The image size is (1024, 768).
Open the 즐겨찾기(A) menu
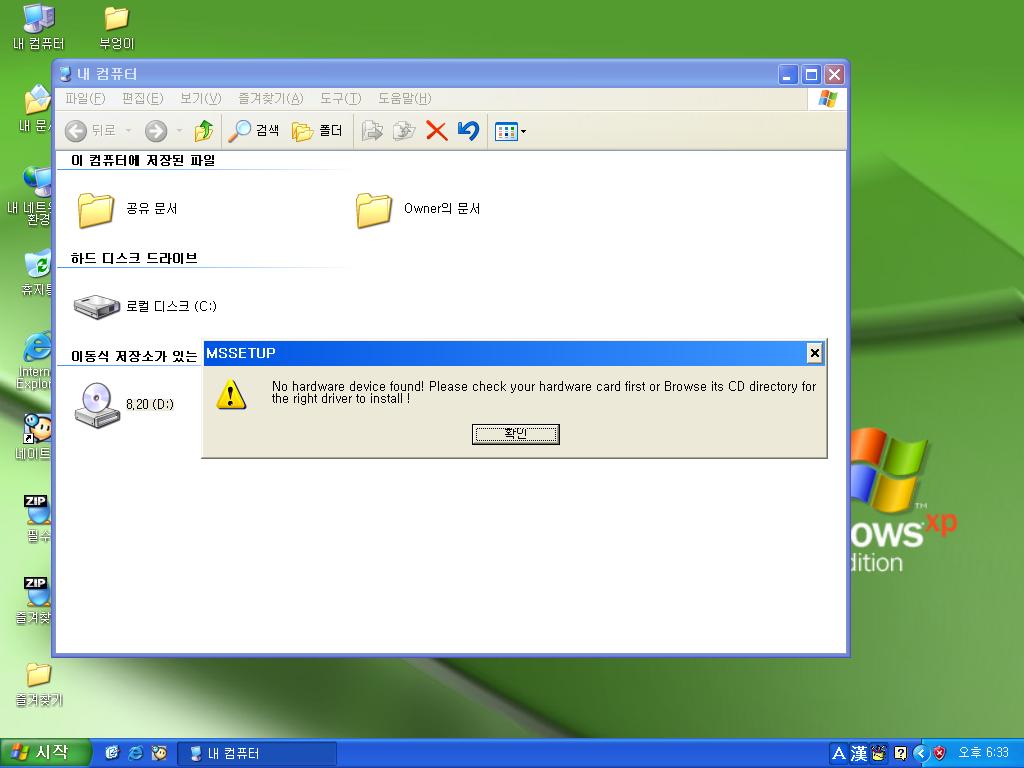click(x=270, y=99)
